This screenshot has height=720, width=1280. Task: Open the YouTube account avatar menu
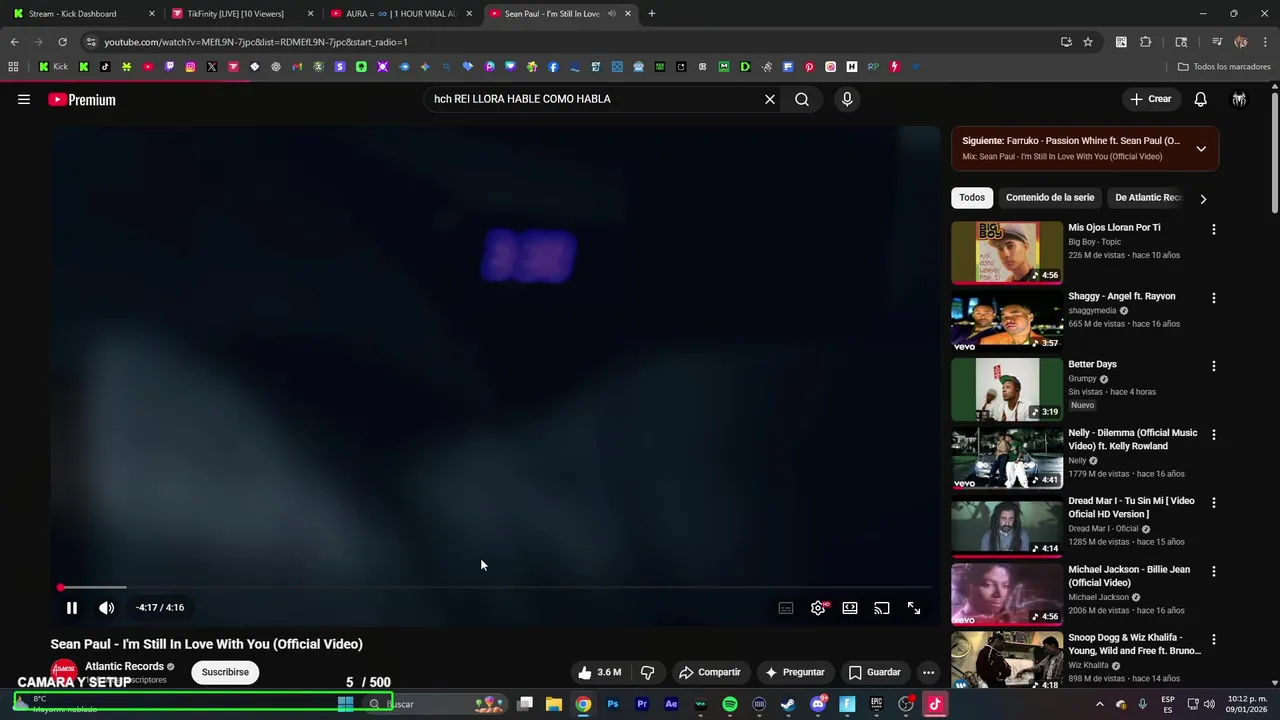coord(1239,99)
